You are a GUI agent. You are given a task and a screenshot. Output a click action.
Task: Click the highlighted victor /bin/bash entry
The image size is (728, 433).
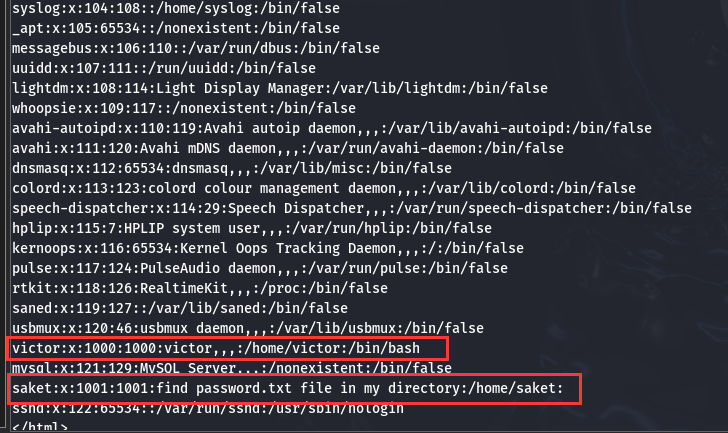point(228,349)
